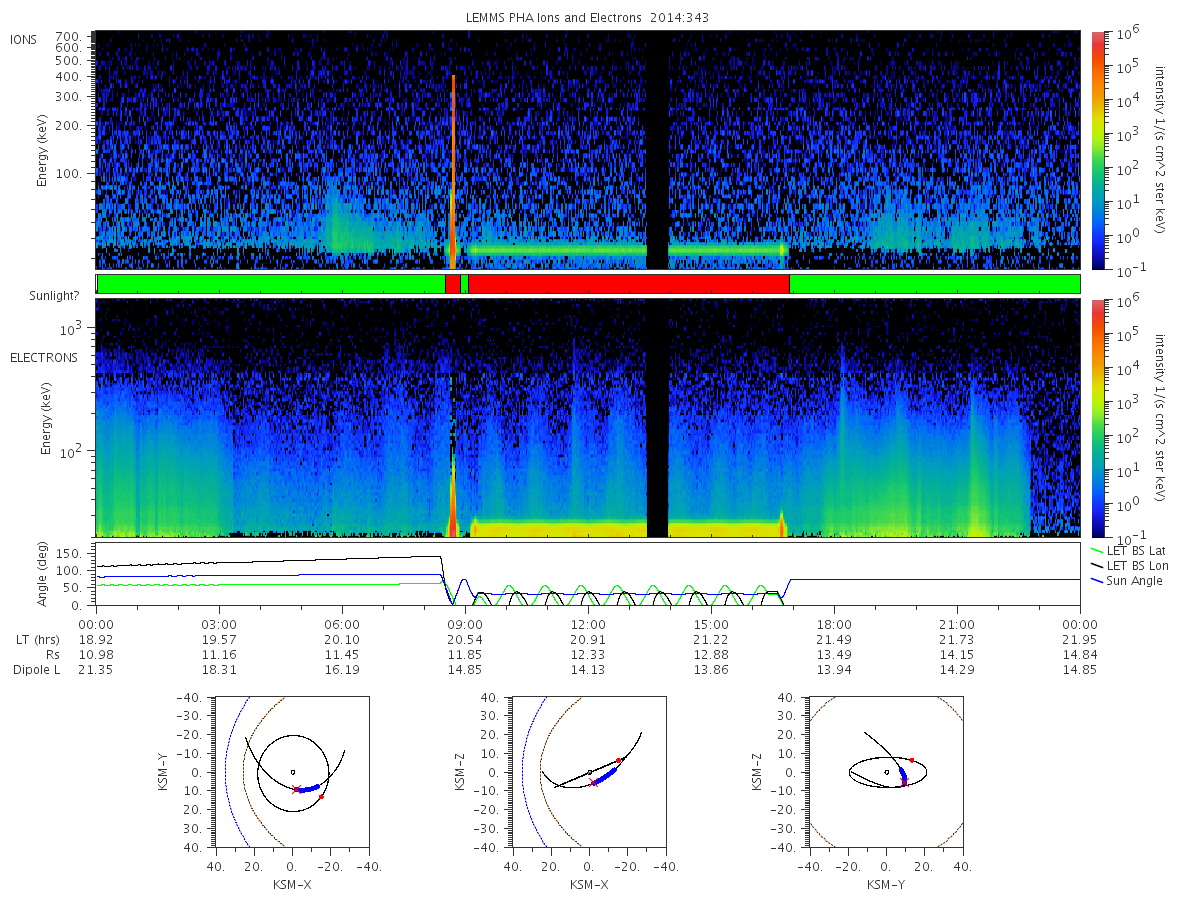Click the ELECTRONS panel label
This screenshot has width=1200, height=900.
[44, 357]
